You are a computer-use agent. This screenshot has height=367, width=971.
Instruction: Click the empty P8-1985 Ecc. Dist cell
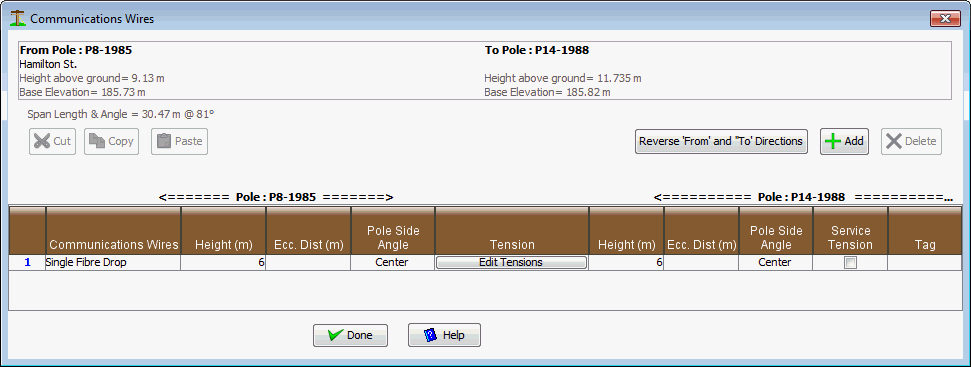pyautogui.click(x=308, y=262)
